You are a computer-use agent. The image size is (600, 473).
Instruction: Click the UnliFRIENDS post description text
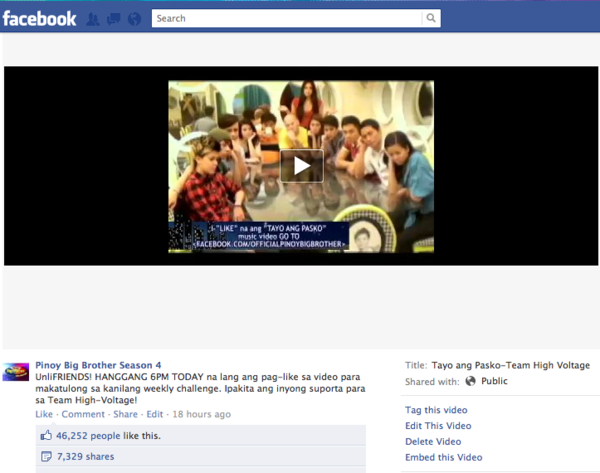tap(200, 388)
